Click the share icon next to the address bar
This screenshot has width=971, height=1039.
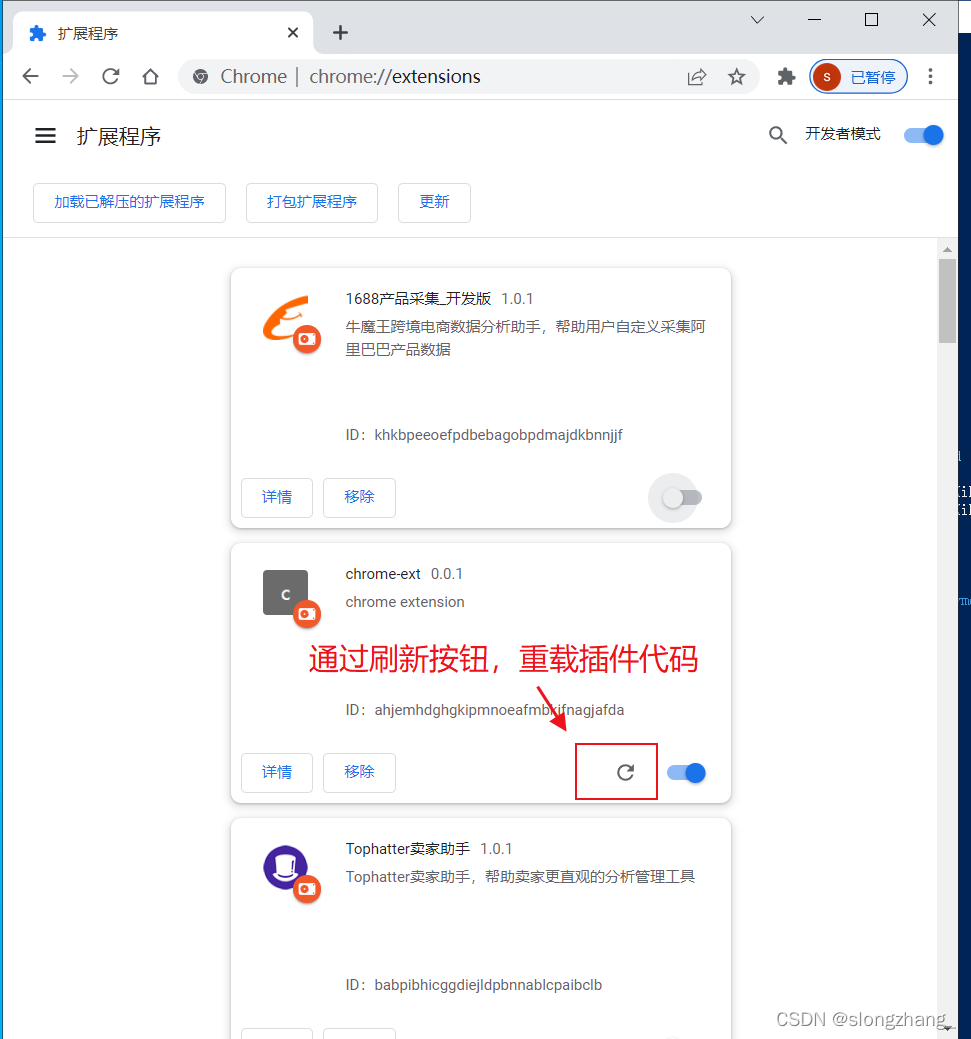coord(697,76)
